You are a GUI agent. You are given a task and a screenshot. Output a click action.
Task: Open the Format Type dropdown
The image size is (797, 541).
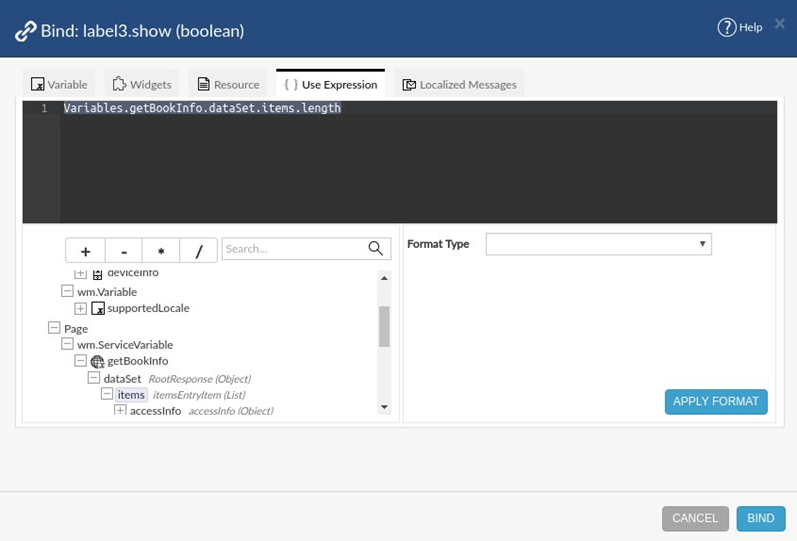pos(598,244)
